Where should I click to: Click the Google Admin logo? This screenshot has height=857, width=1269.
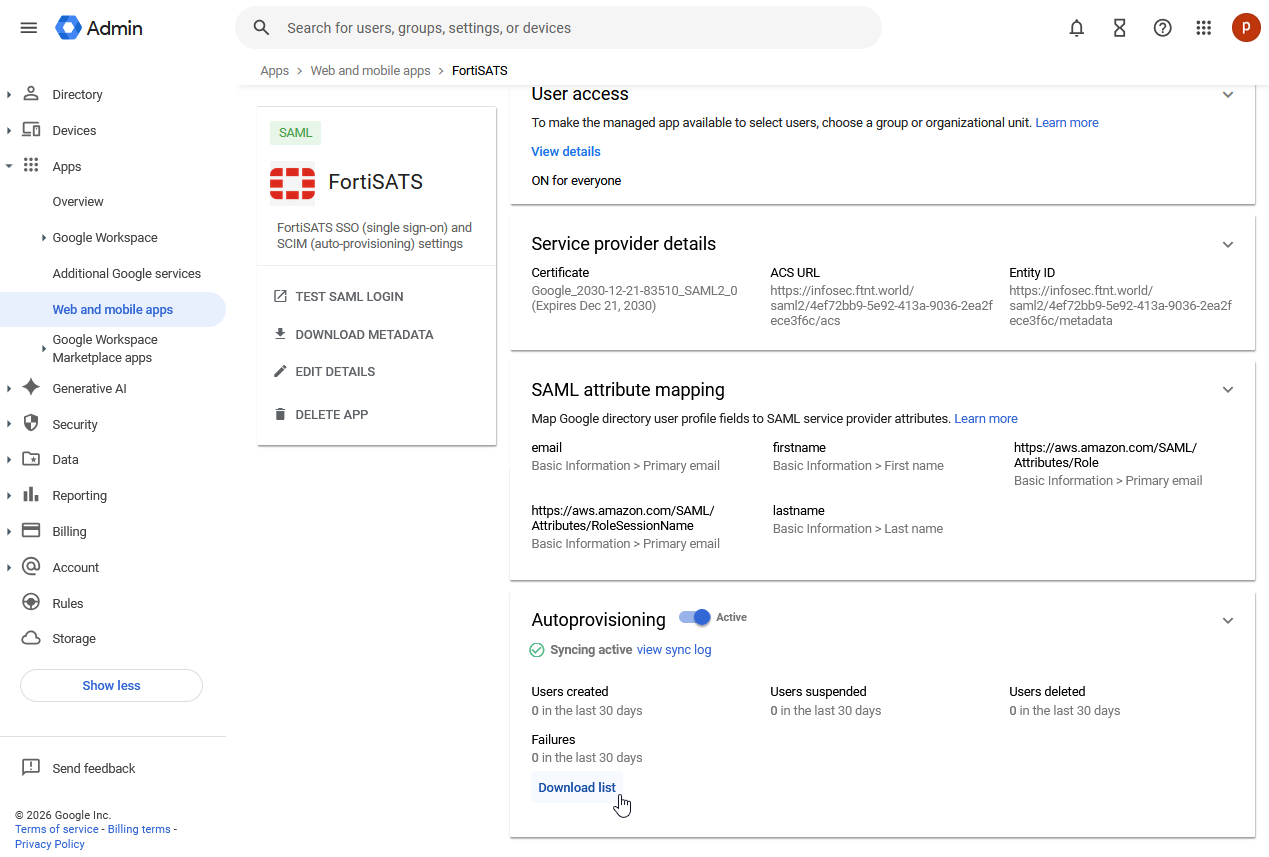[x=99, y=28]
